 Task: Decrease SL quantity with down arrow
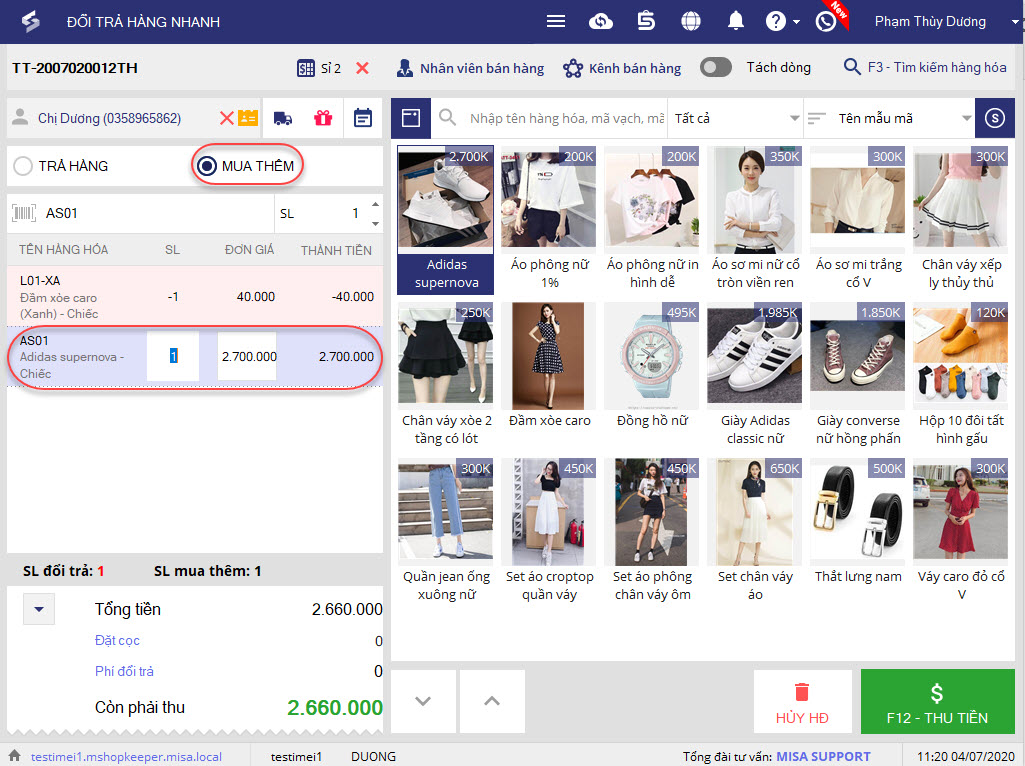pyautogui.click(x=375, y=224)
